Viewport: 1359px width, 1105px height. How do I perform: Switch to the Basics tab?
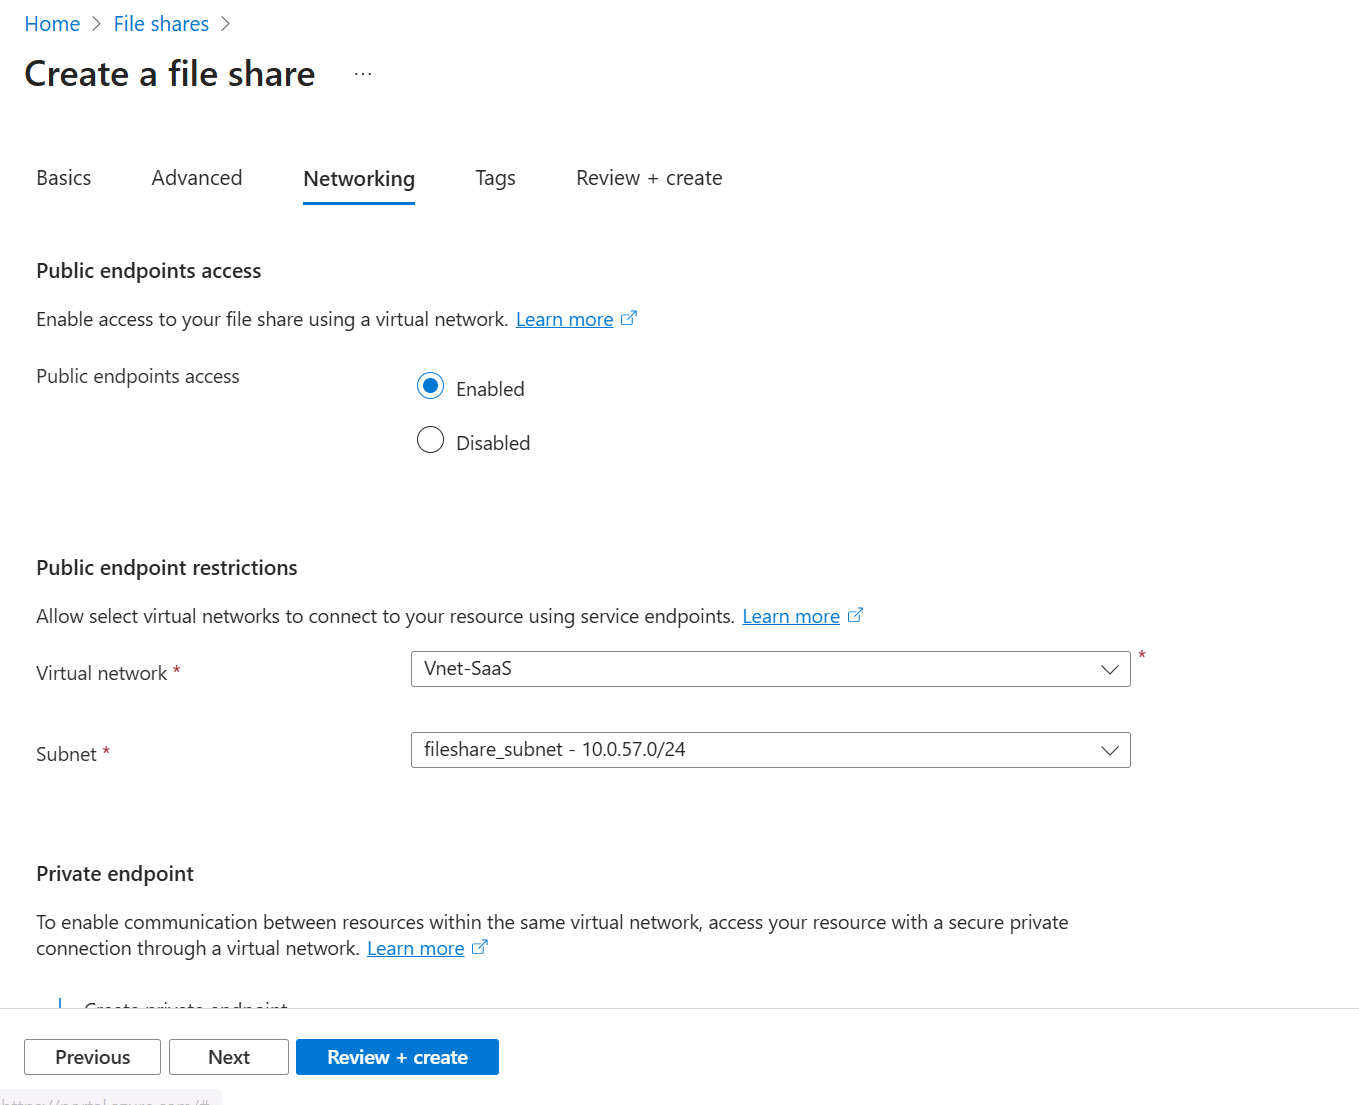[63, 177]
